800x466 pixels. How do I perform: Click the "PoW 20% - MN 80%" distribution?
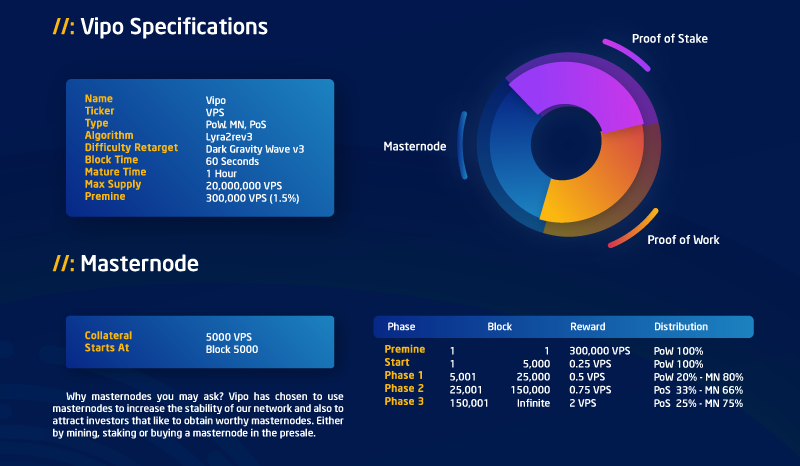coord(698,377)
